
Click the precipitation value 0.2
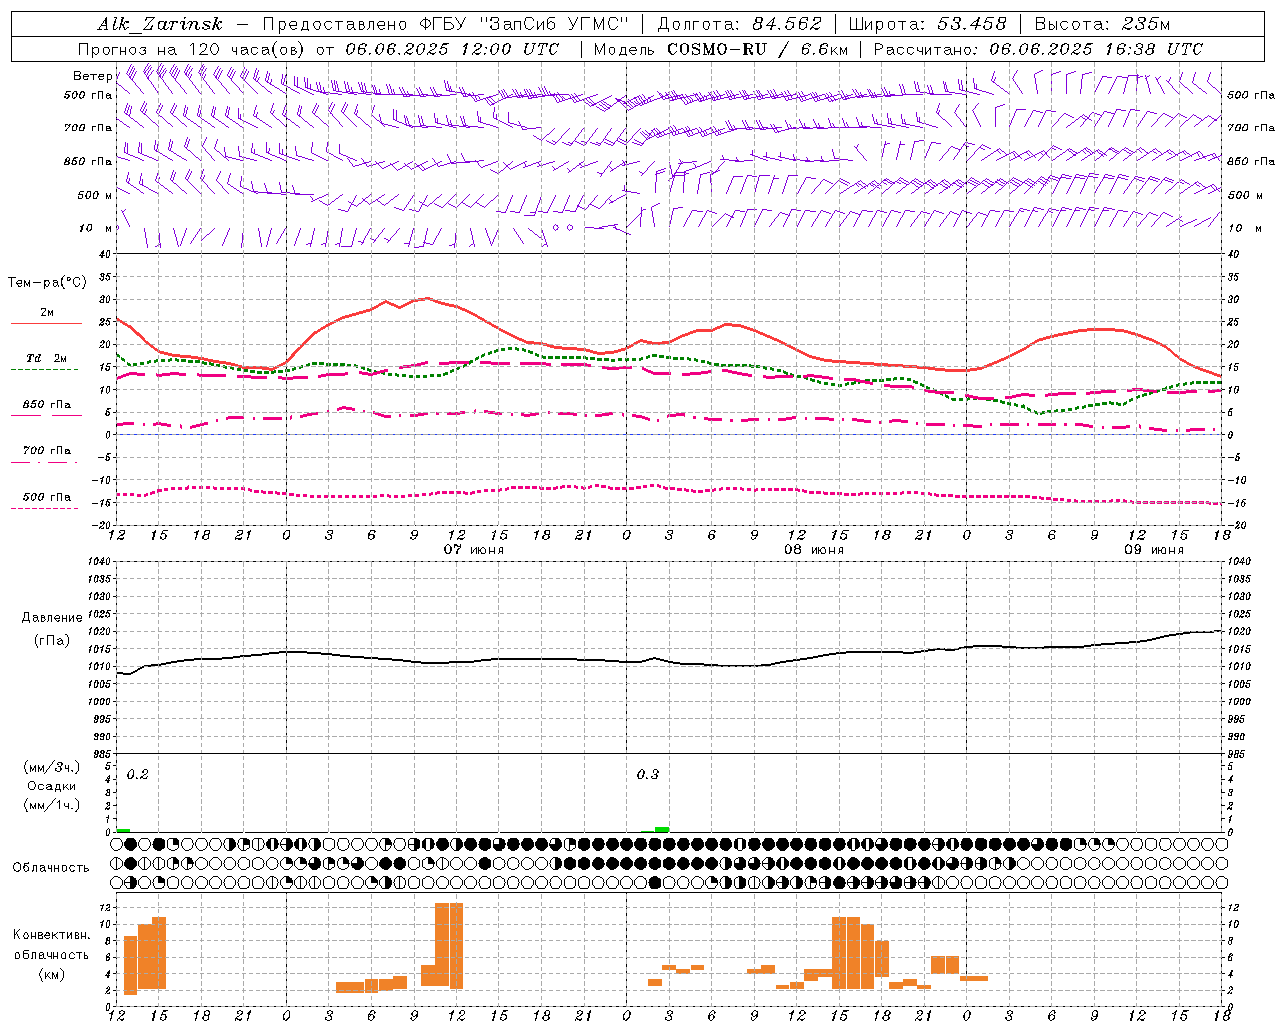[x=138, y=775]
